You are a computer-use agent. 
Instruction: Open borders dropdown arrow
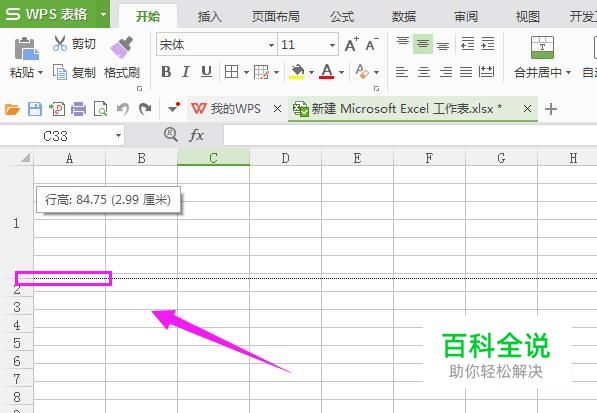[246, 72]
